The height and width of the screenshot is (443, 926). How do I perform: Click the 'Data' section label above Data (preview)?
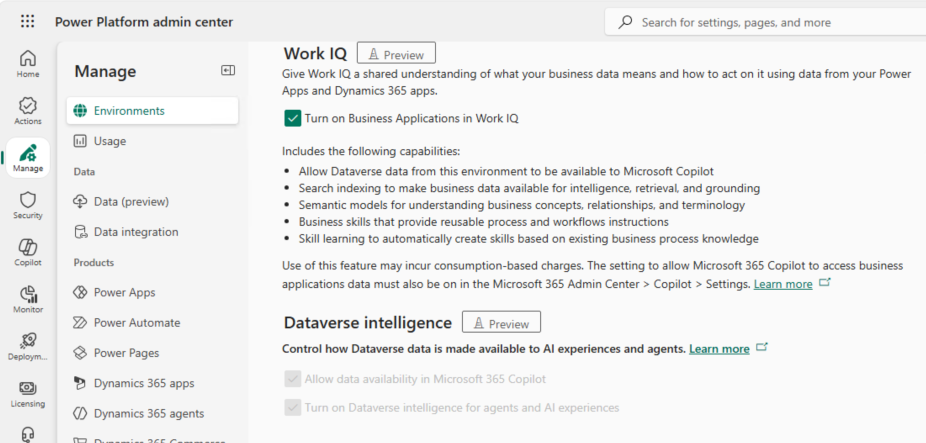coord(84,171)
